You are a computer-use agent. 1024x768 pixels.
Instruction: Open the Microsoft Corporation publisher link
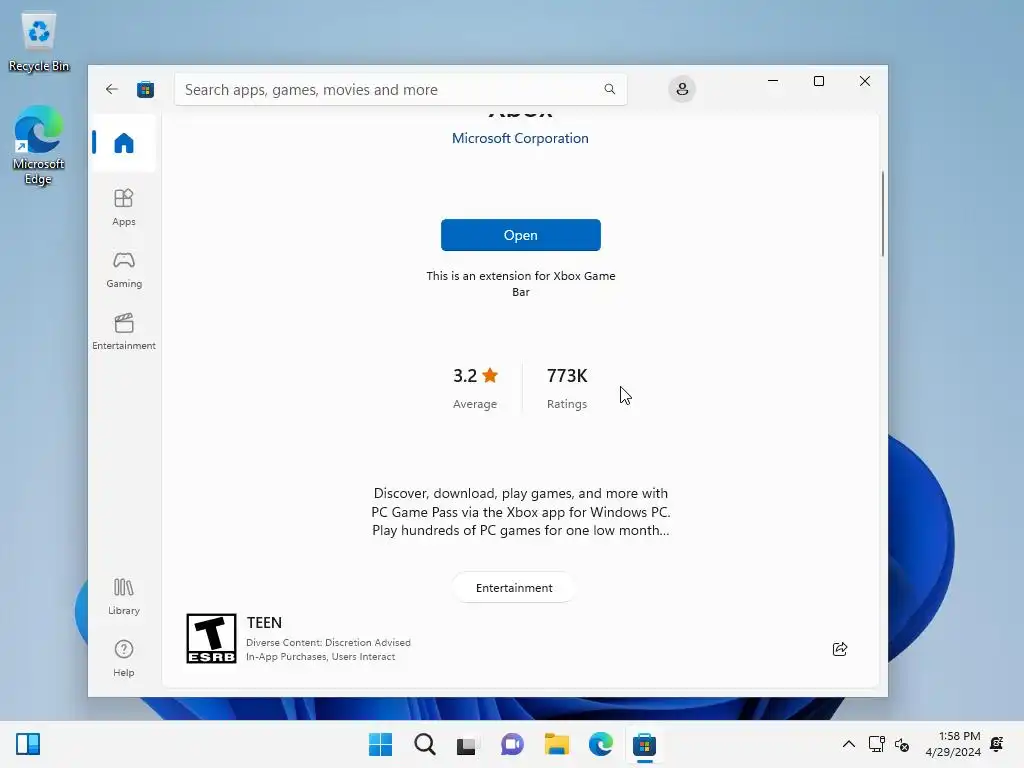(x=520, y=138)
